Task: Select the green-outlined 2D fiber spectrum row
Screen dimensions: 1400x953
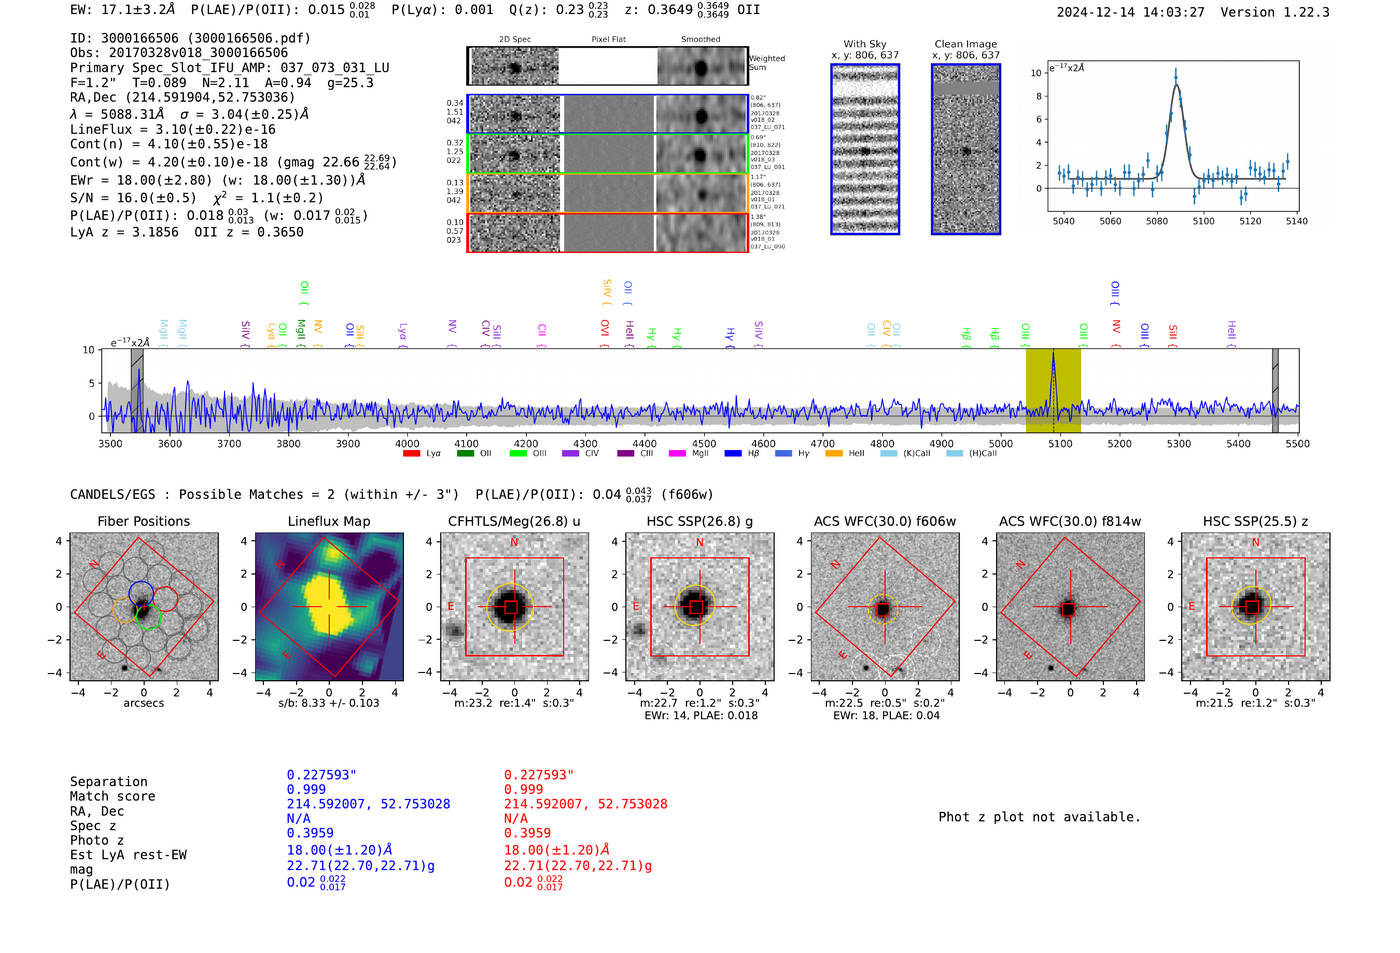Action: point(608,154)
